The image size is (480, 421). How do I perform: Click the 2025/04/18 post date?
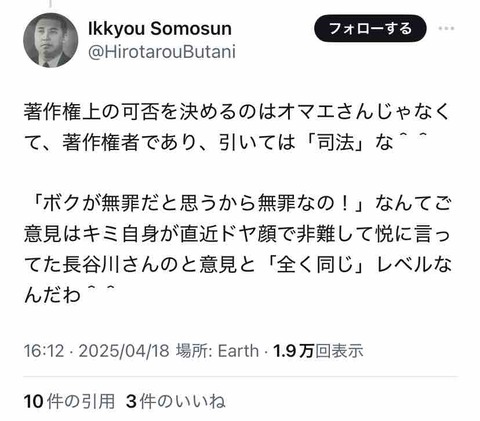(124, 351)
